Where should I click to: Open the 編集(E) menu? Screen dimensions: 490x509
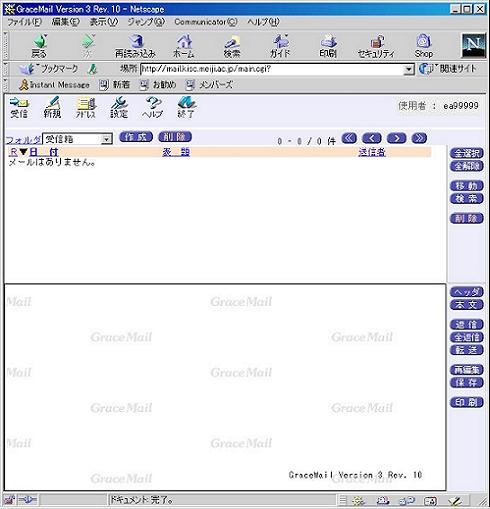(x=65, y=22)
